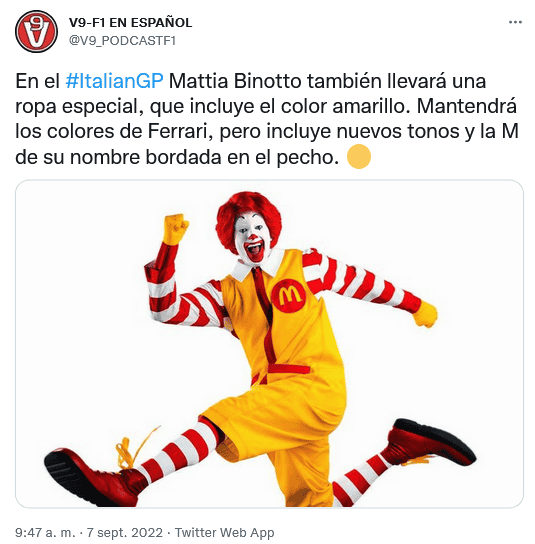Viewport: 535px width, 544px height.
Task: Follow the #ItalianGP hashtag link
Action: coord(114,82)
